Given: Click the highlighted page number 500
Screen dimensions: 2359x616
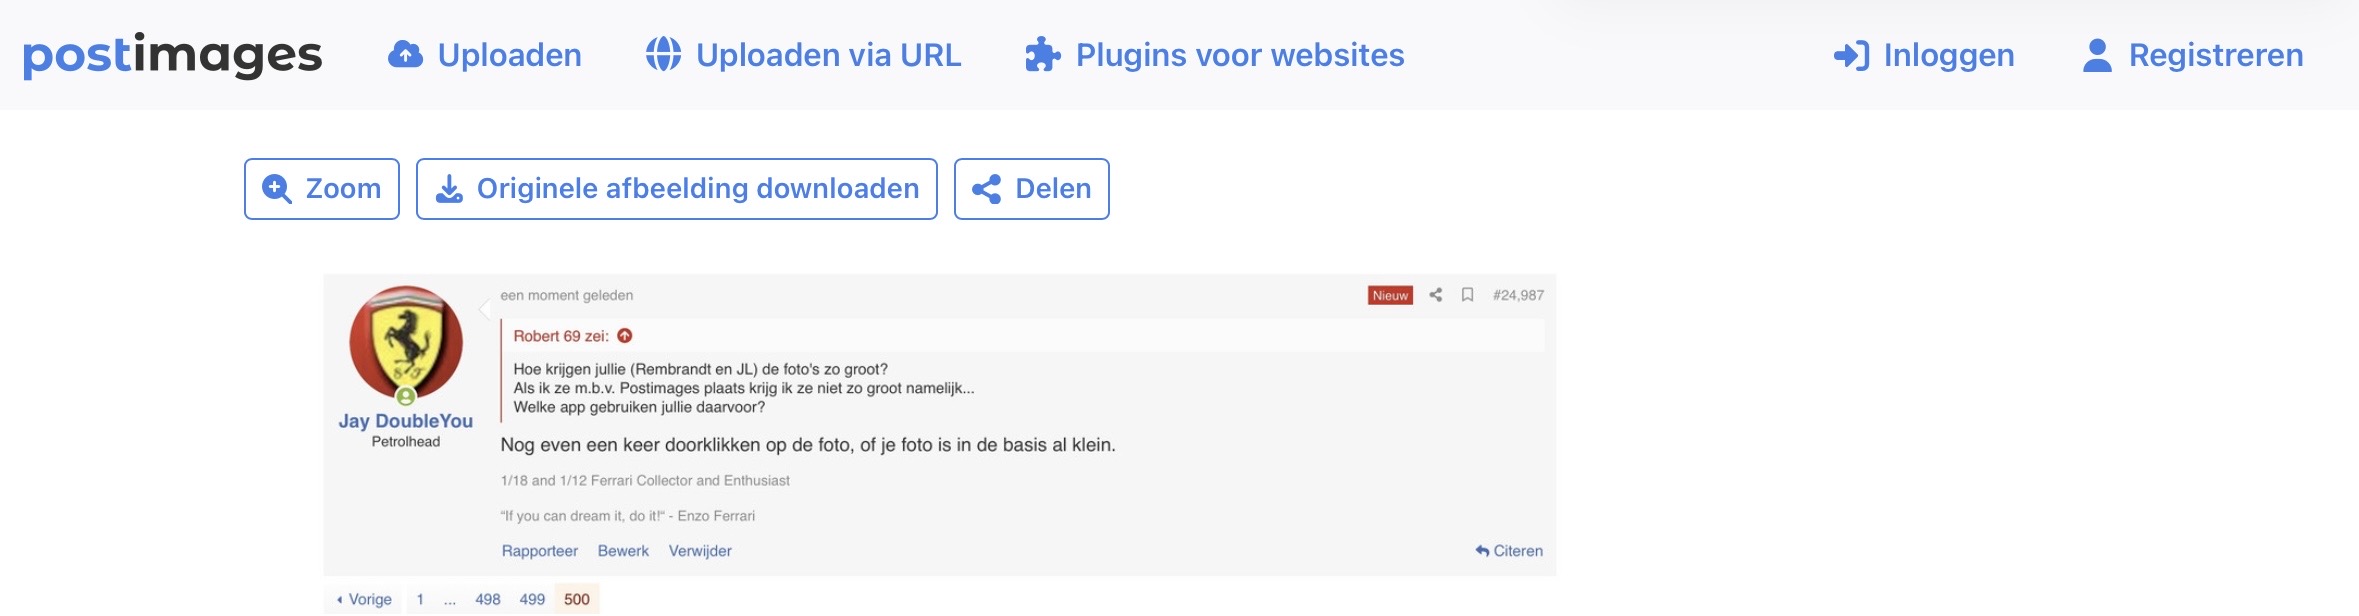Looking at the screenshot, I should [577, 599].
